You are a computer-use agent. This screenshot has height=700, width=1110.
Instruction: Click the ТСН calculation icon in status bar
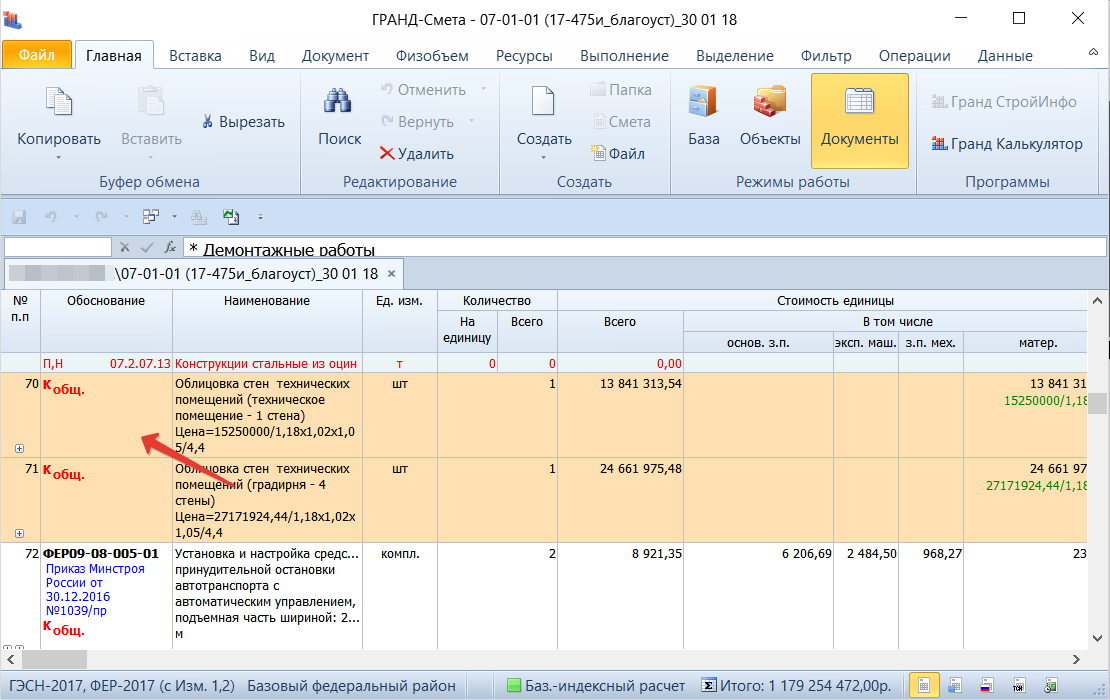[1021, 686]
